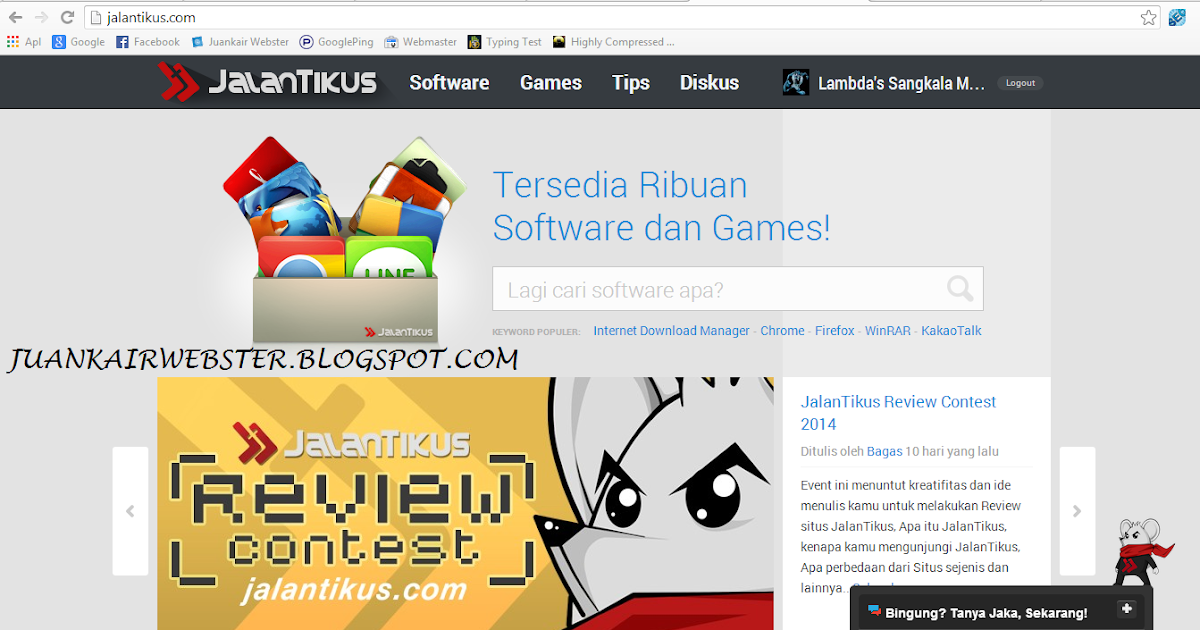The height and width of the screenshot is (630, 1200).
Task: Click the software box illustration
Action: (346, 240)
